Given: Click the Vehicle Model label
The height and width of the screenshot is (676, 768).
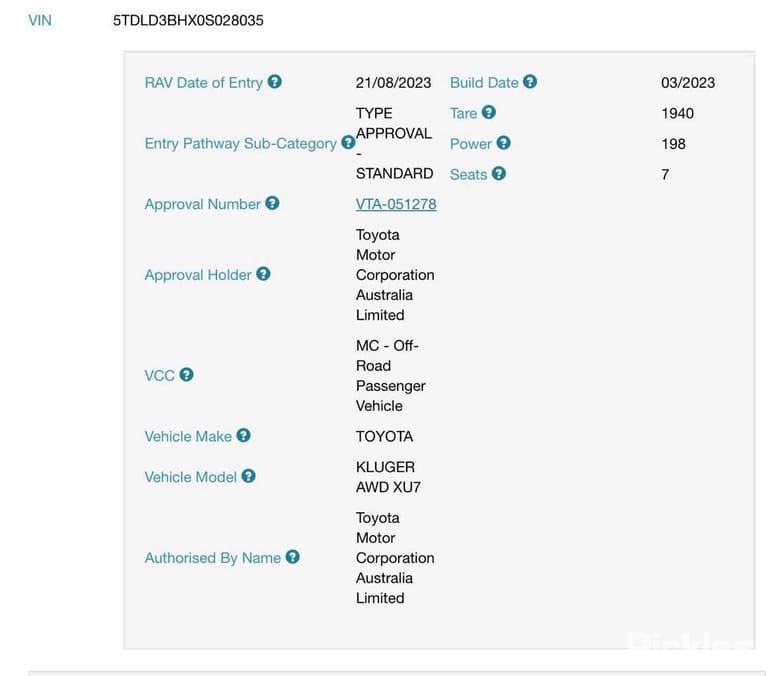Looking at the screenshot, I should 191,477.
